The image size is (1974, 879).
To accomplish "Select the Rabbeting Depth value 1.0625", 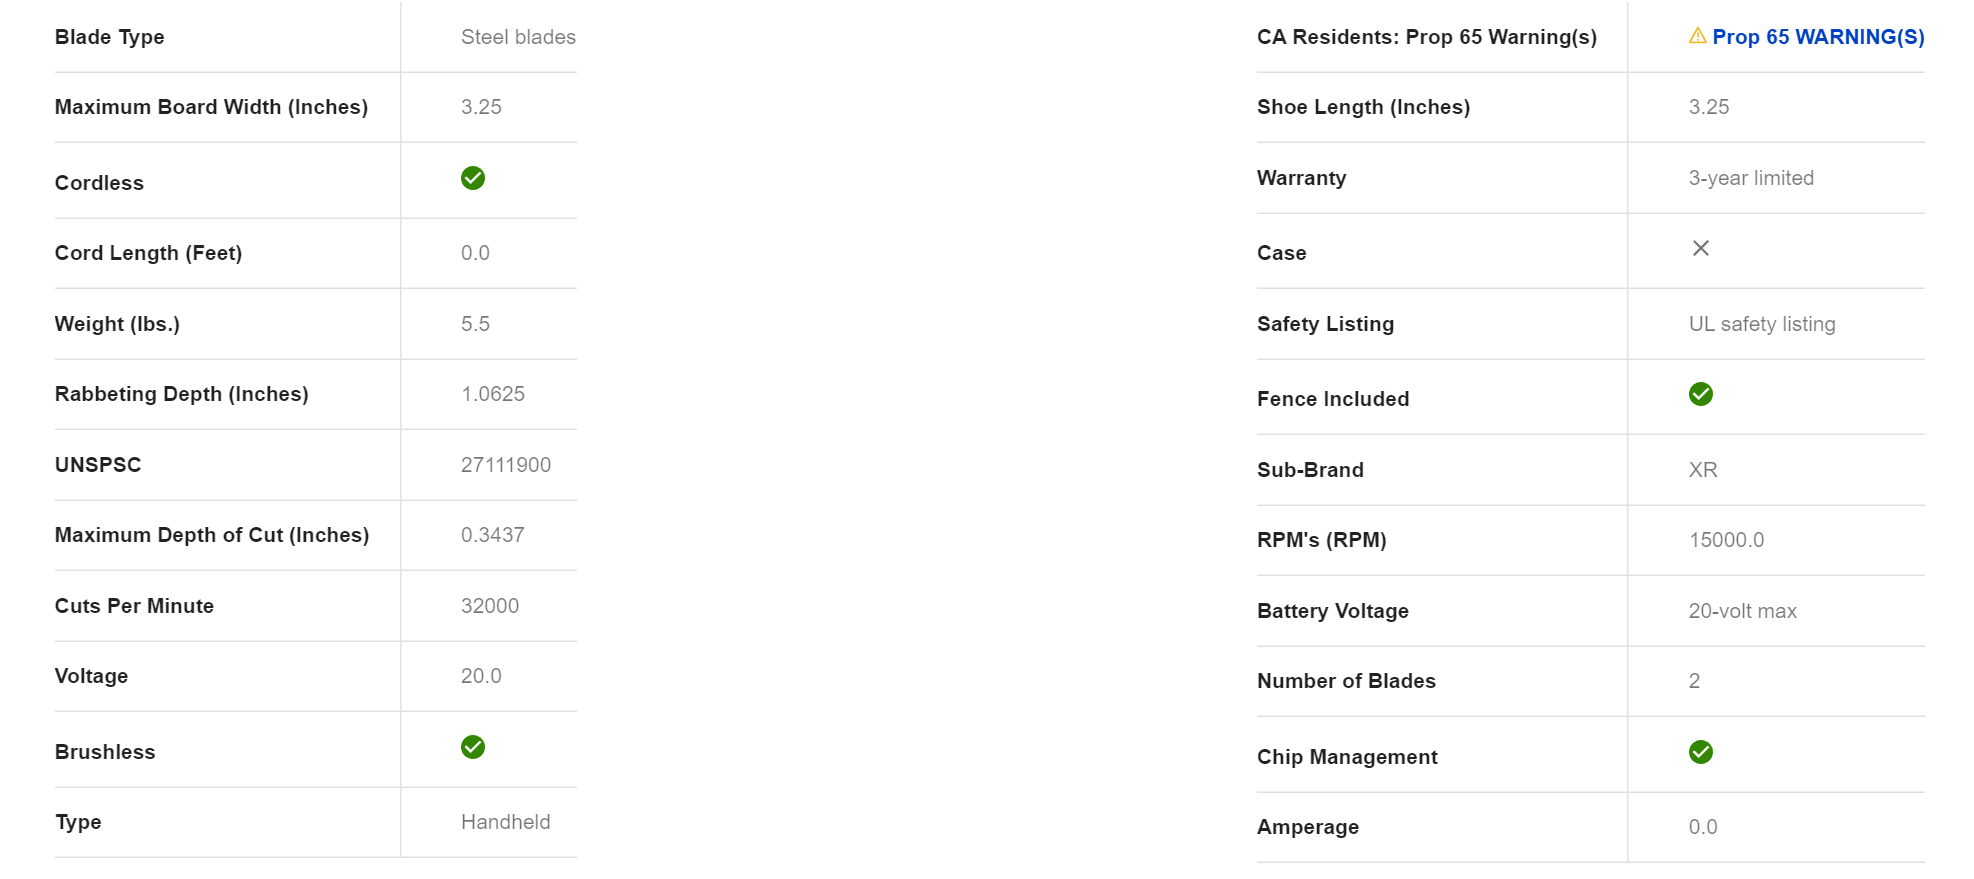I will [492, 394].
